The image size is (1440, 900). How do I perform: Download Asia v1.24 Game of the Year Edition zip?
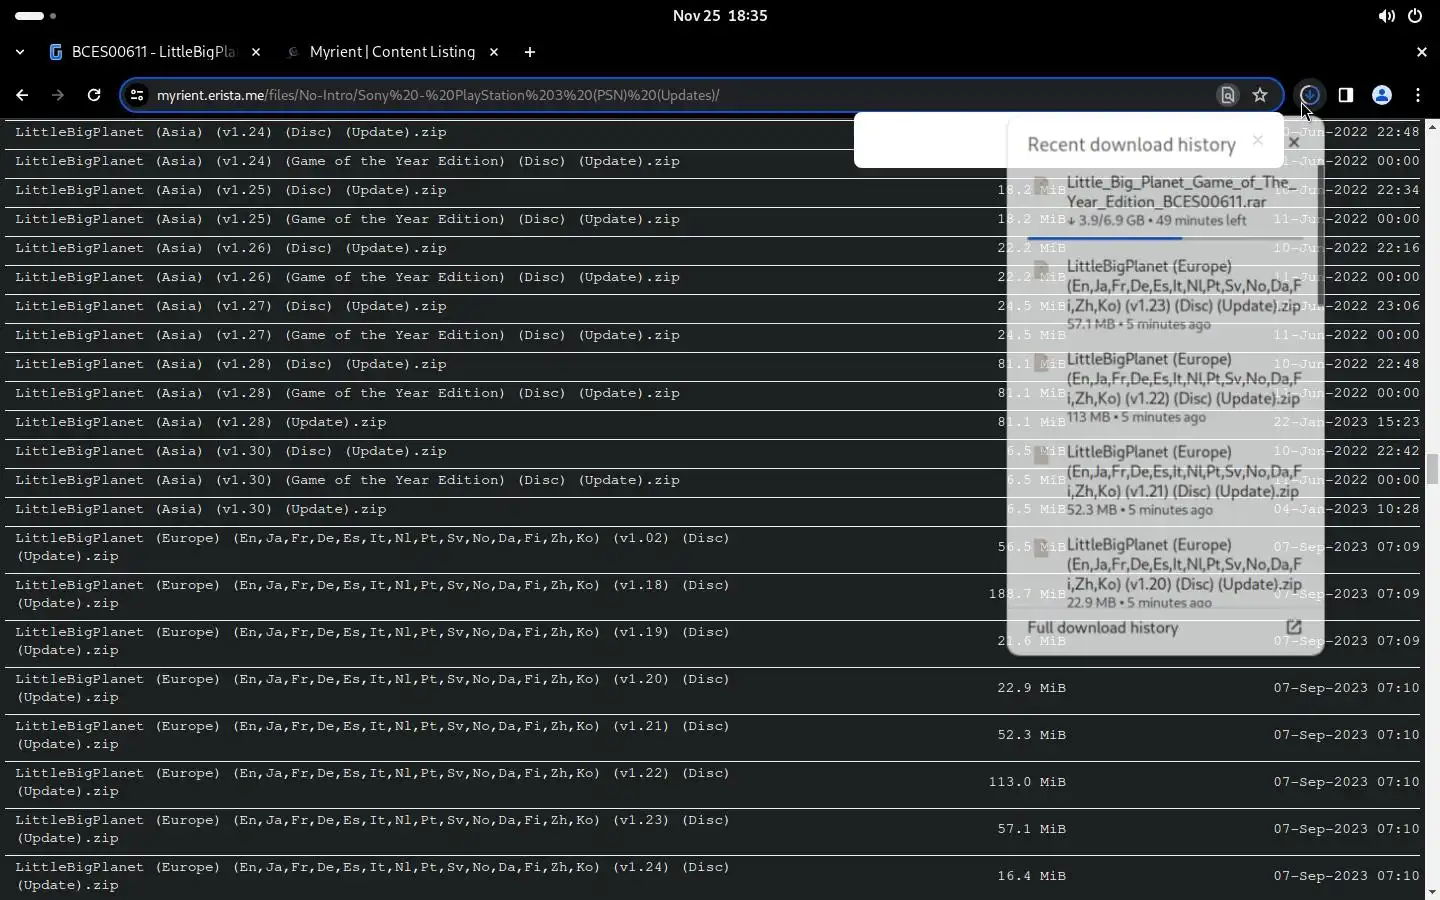pyautogui.click(x=347, y=161)
